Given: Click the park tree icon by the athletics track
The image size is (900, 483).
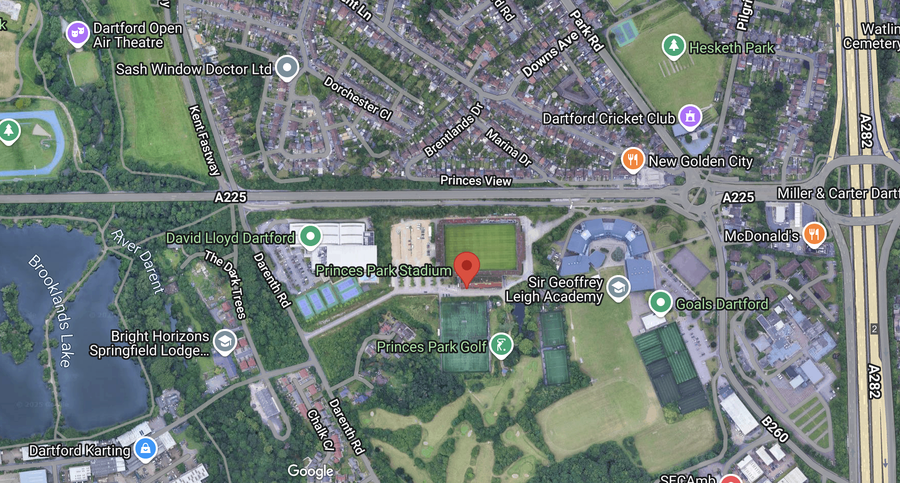Looking at the screenshot, I should click(9, 132).
